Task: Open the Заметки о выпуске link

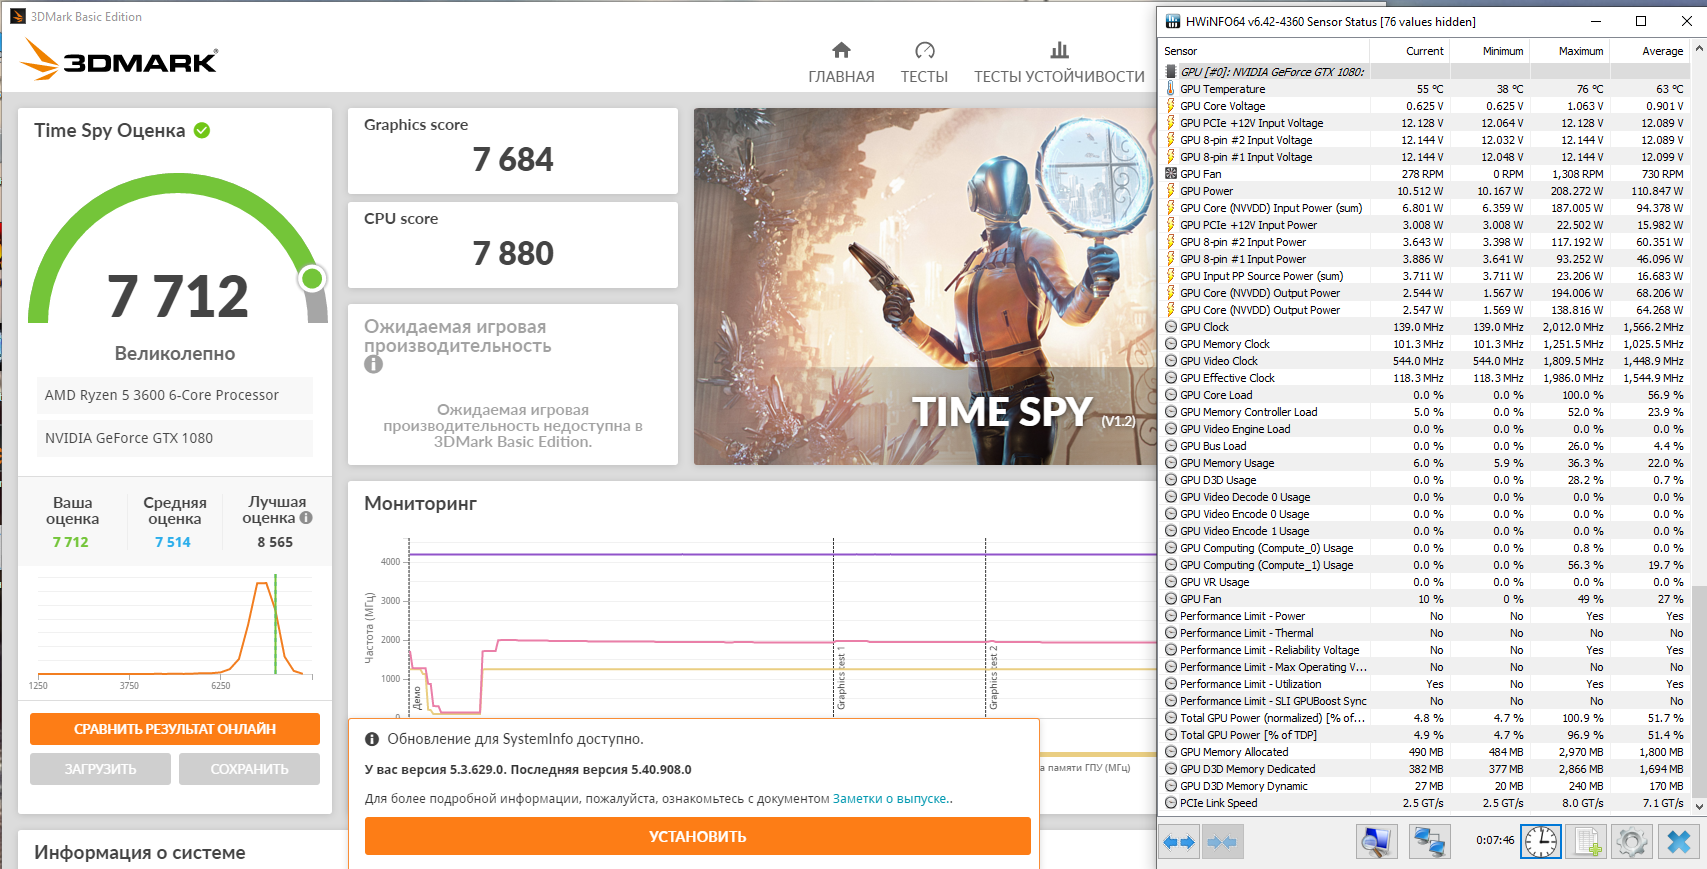Action: (x=891, y=799)
